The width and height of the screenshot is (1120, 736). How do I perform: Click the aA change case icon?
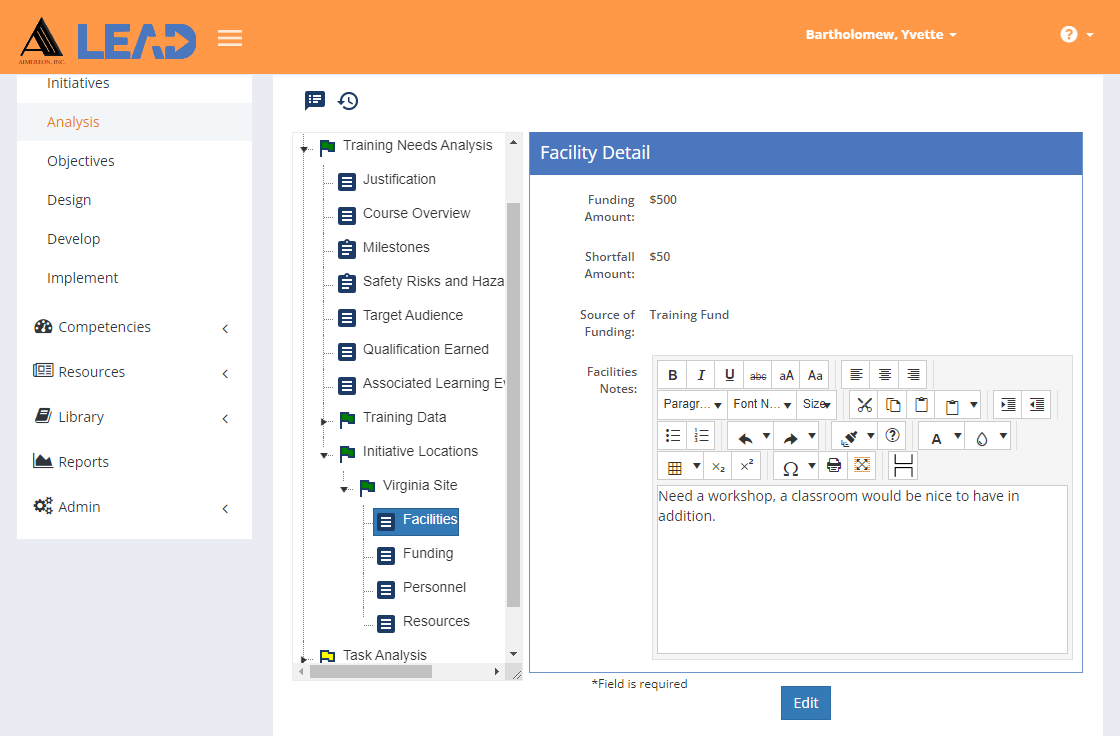[786, 375]
